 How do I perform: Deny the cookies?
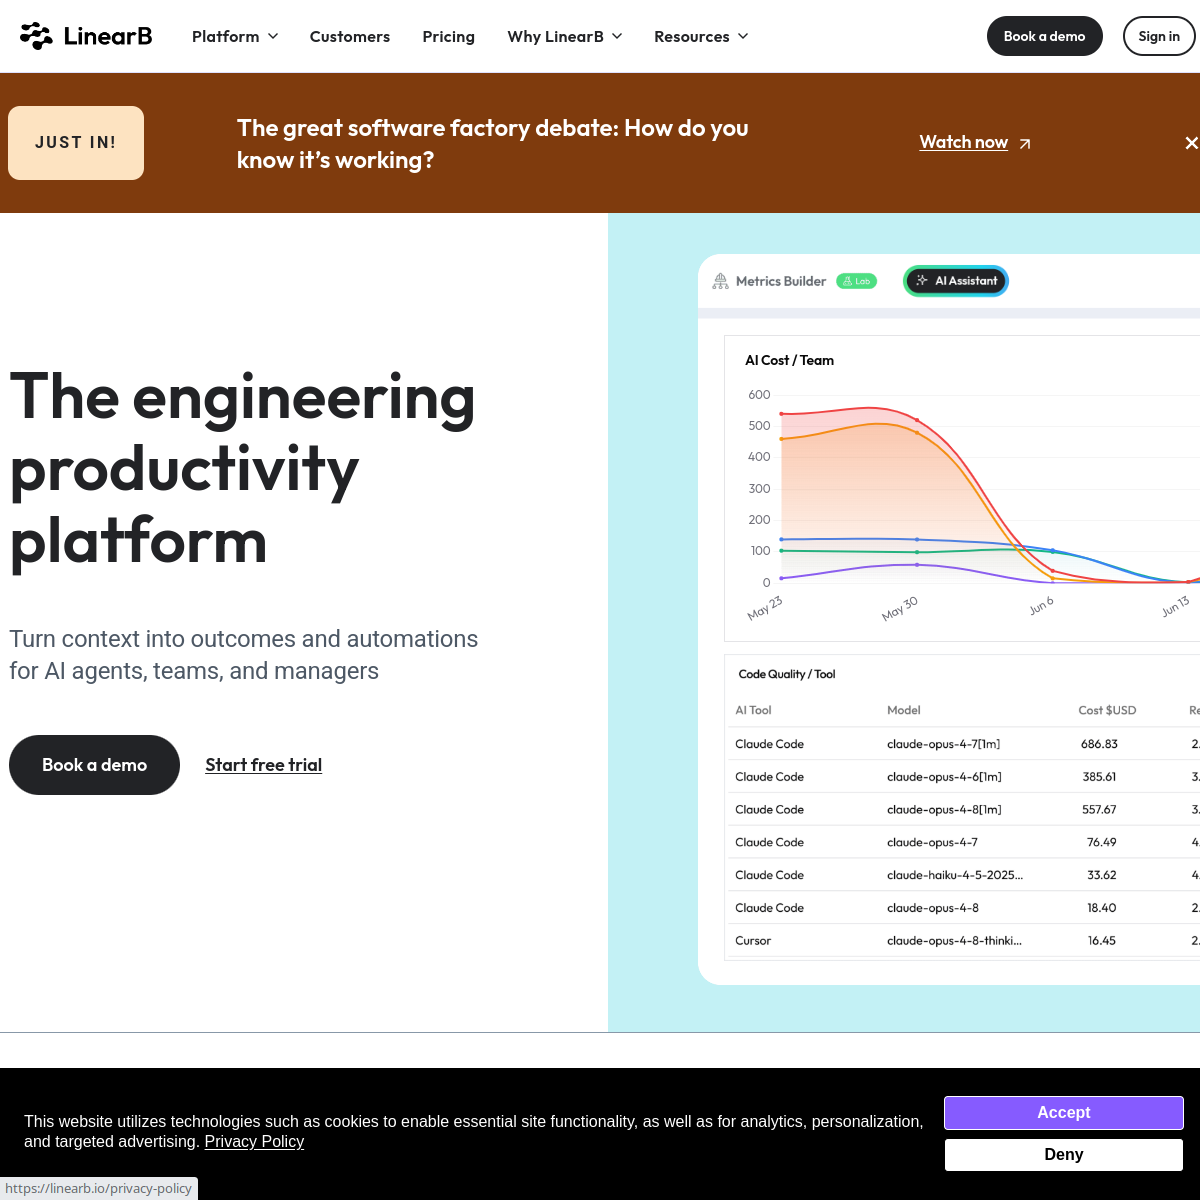pos(1063,1155)
